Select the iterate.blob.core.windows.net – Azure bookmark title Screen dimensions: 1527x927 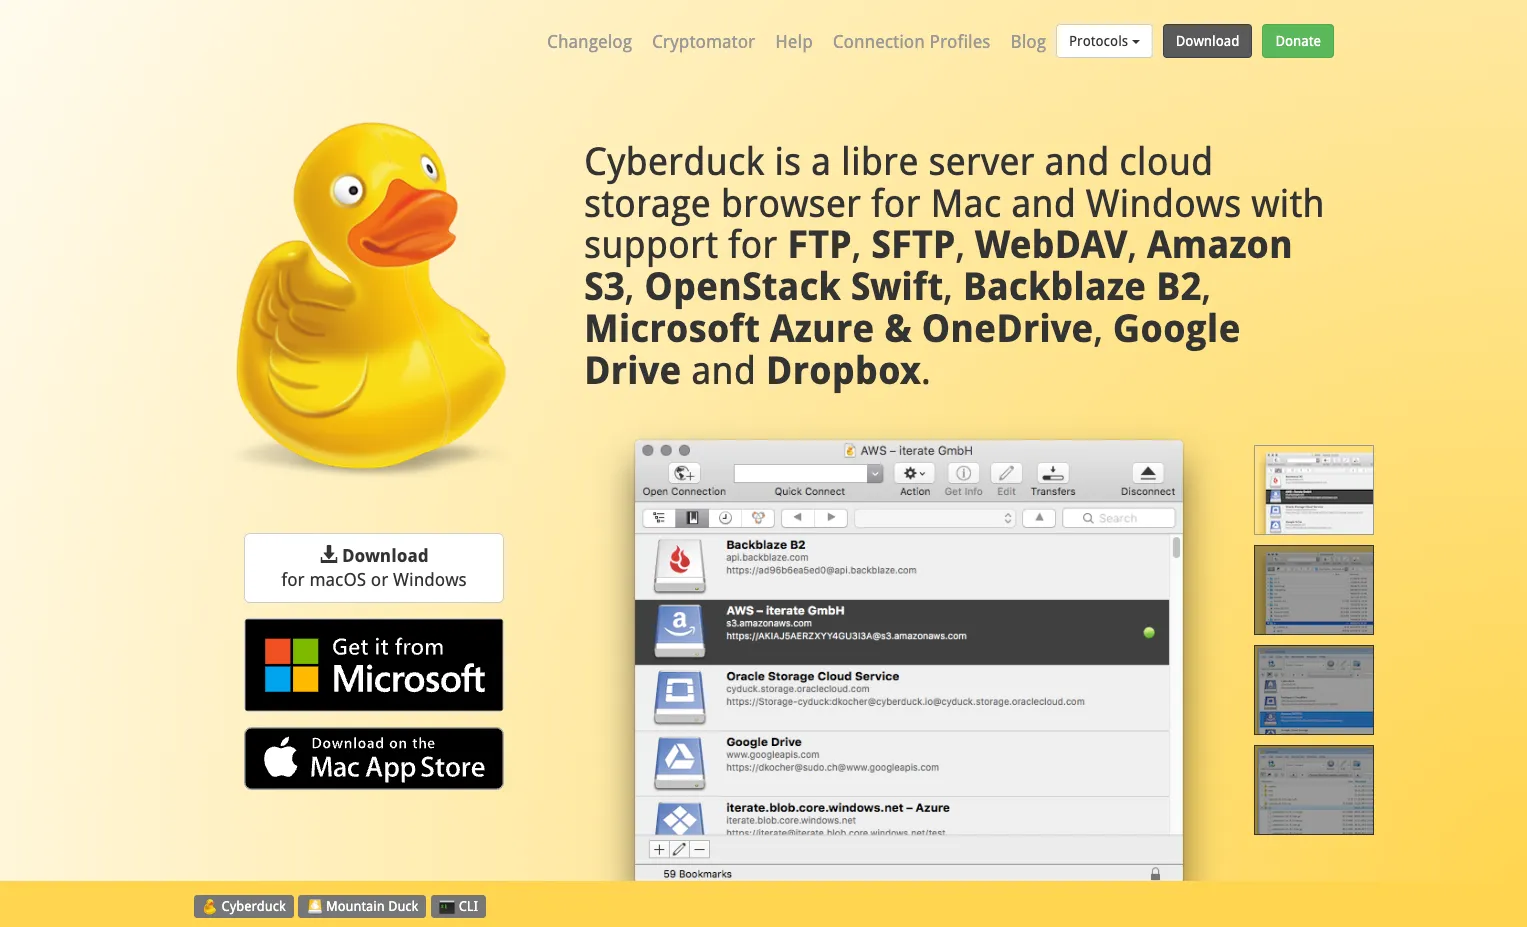click(838, 808)
